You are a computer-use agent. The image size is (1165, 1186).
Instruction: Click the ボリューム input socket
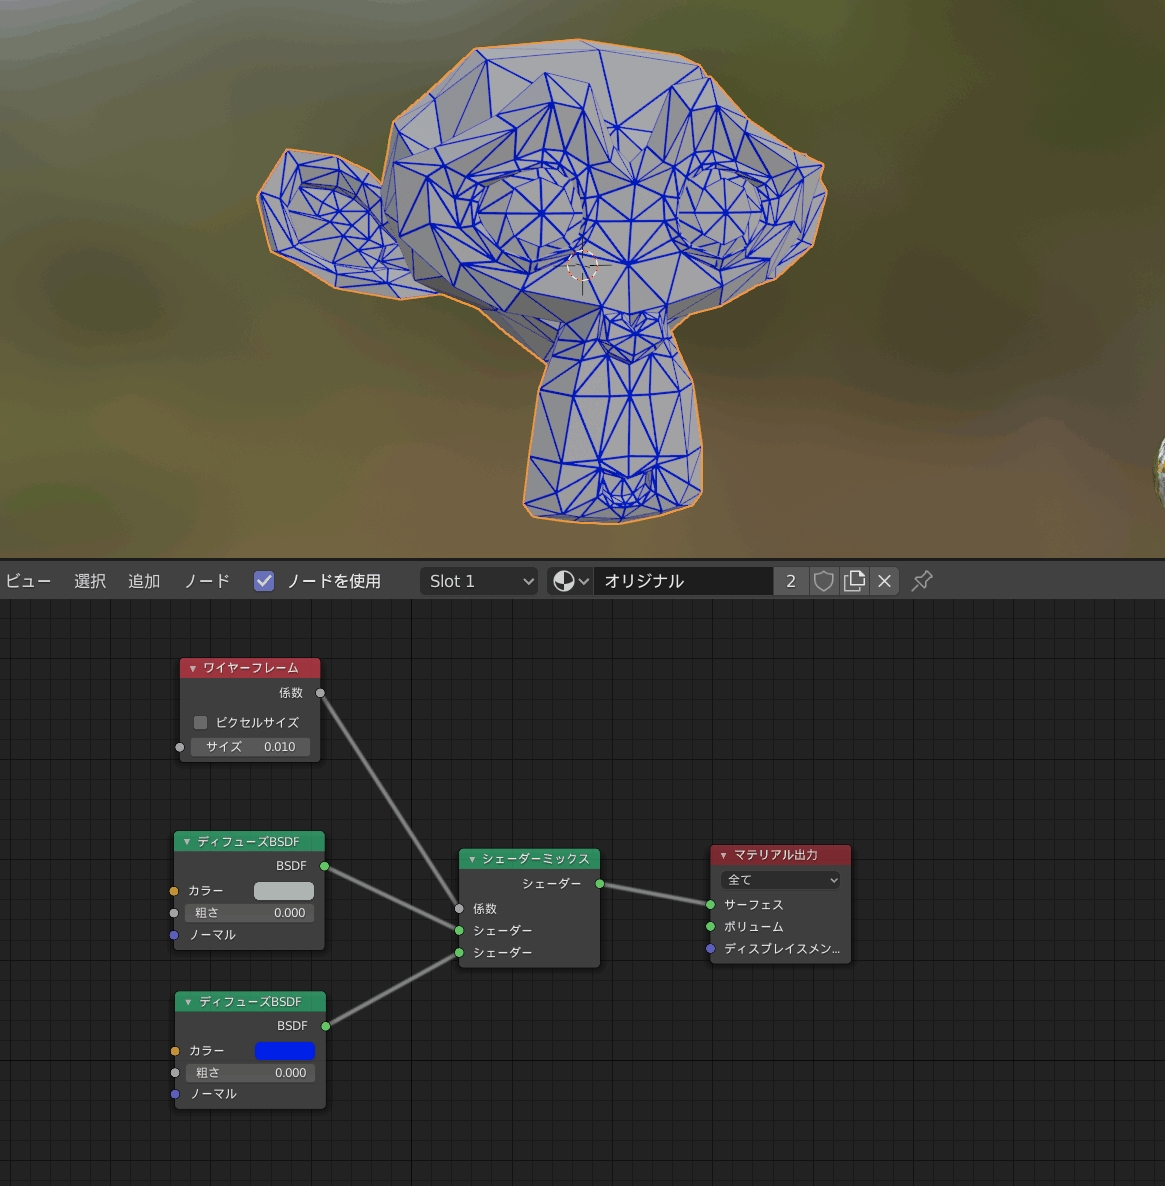tap(710, 927)
